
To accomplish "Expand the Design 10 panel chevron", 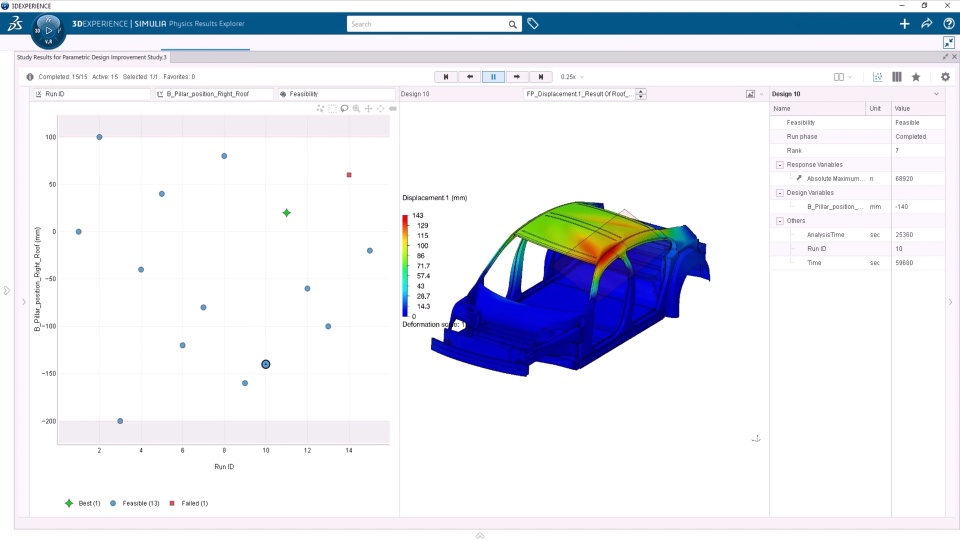I will 936,94.
